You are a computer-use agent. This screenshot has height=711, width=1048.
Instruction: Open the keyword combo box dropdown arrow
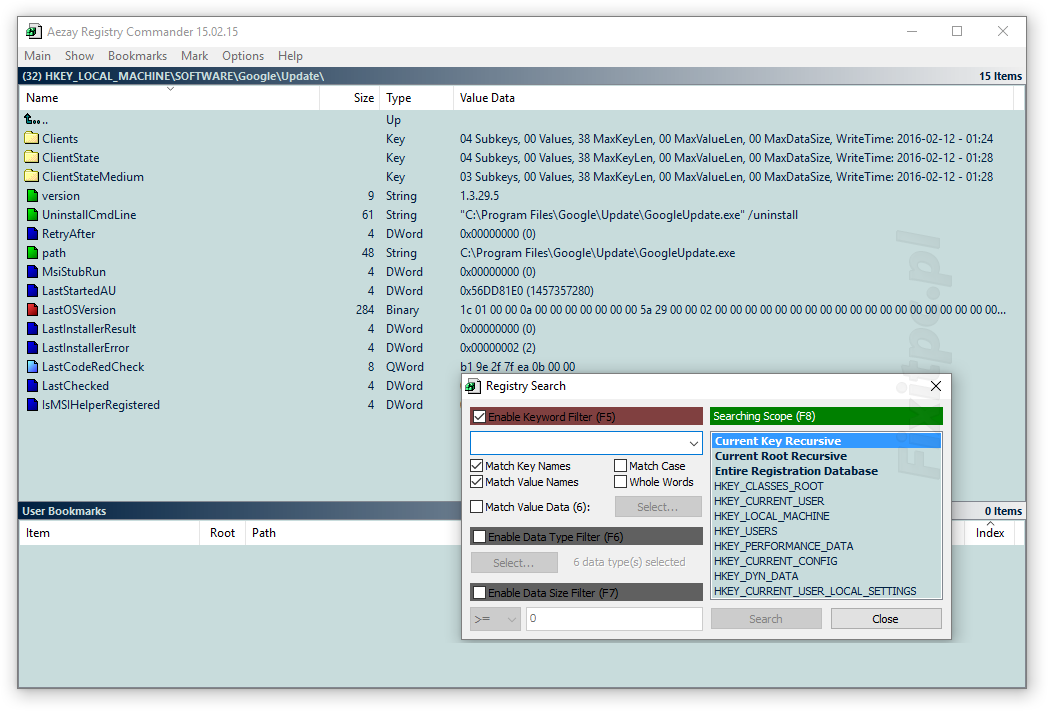[x=694, y=443]
